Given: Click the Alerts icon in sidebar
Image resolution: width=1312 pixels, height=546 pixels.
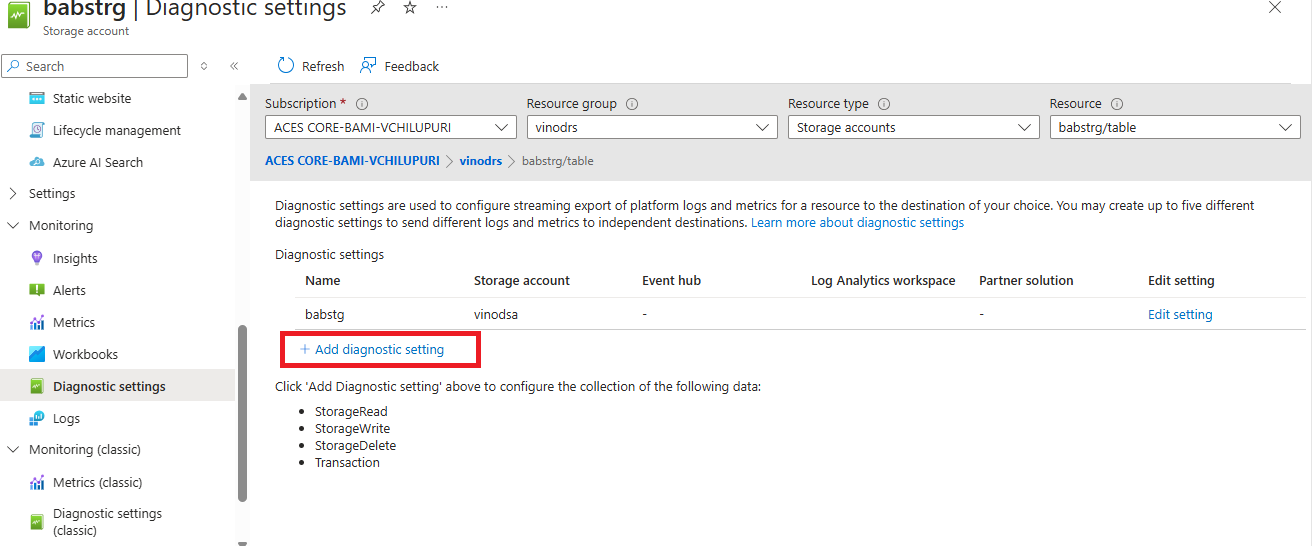Looking at the screenshot, I should click(37, 290).
